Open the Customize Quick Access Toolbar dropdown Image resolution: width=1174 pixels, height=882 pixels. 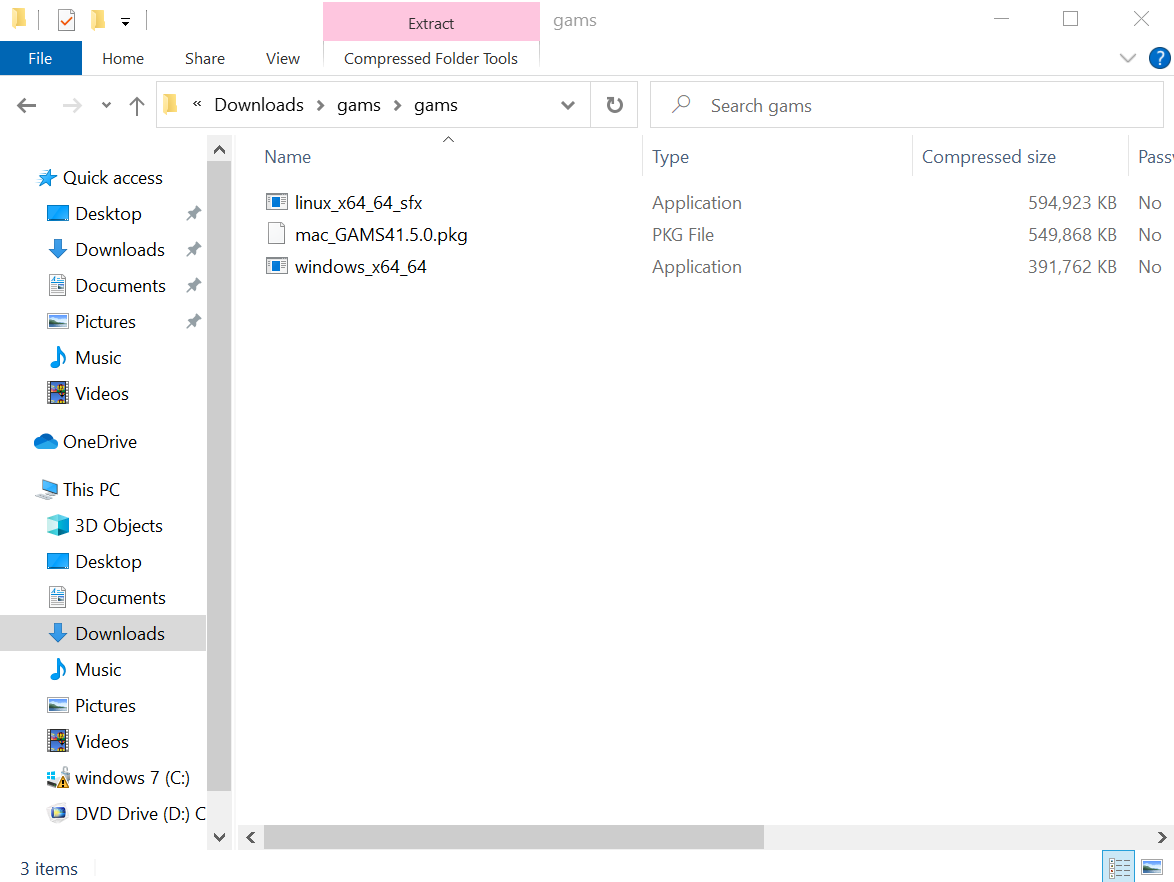click(126, 22)
